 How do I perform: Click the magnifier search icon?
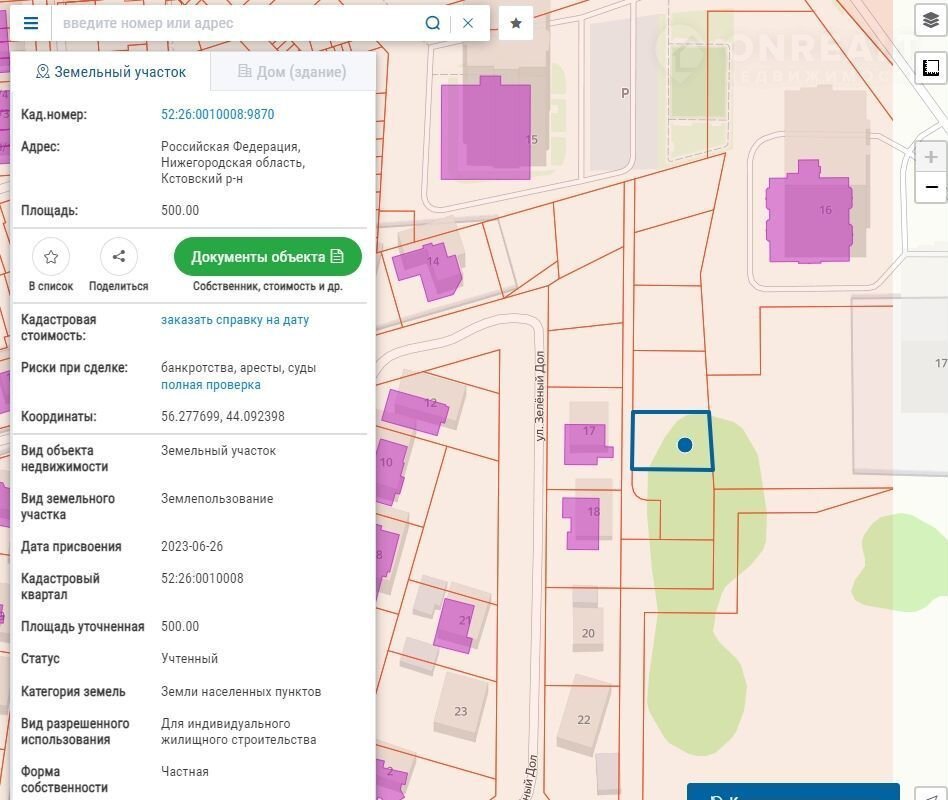433,23
